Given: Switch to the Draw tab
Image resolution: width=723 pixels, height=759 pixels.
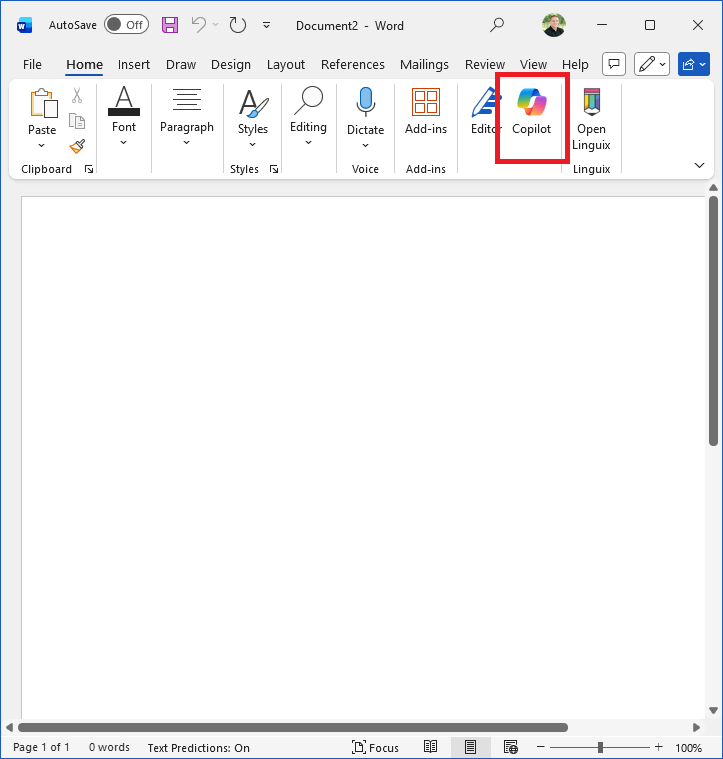Looking at the screenshot, I should 181,64.
